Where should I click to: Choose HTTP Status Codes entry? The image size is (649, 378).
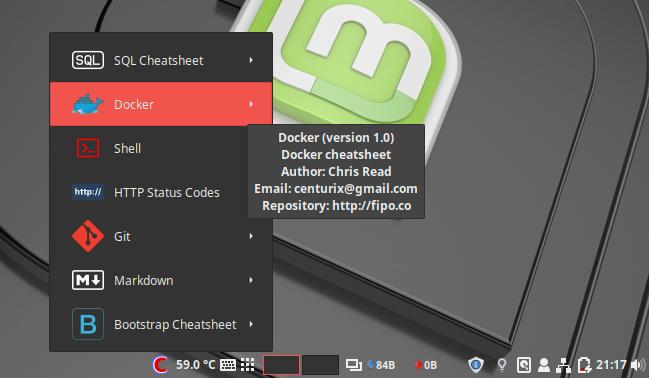coord(161,192)
